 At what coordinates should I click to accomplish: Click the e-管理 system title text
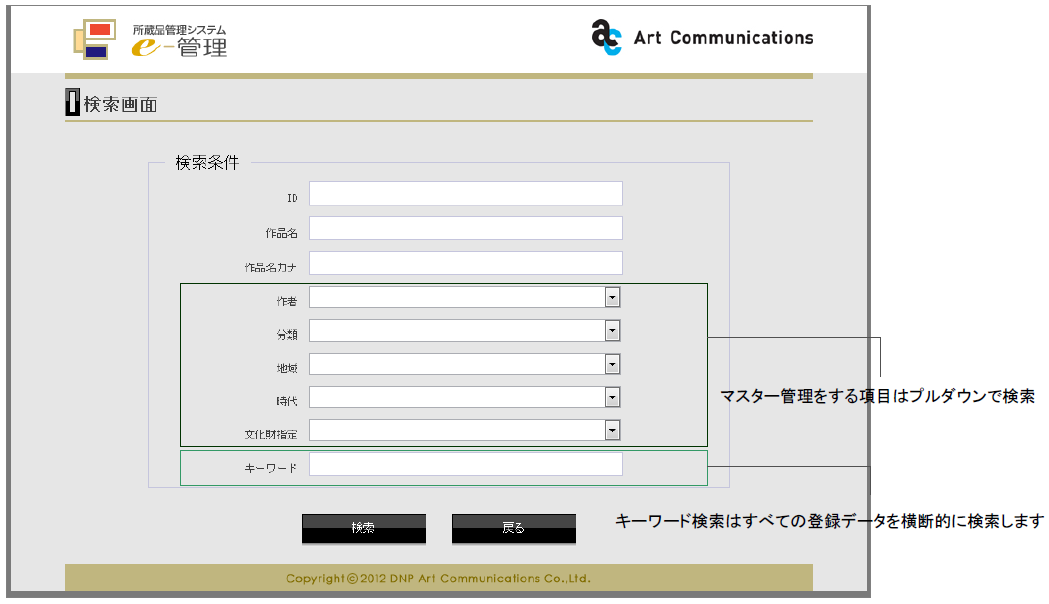pos(180,40)
